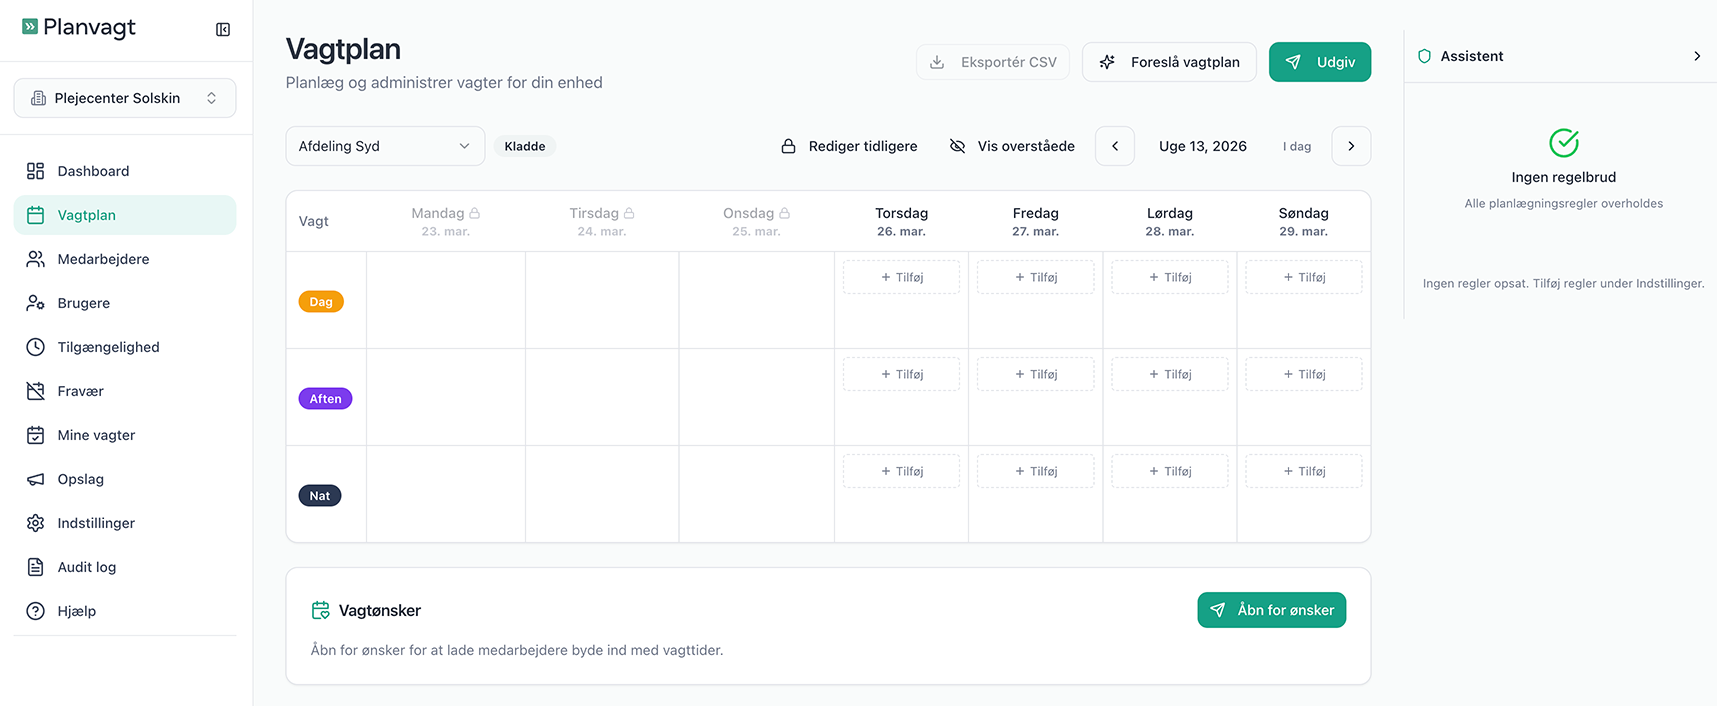The width and height of the screenshot is (1717, 706).
Task: Open Tilgængelighed in the sidebar
Action: coord(125,347)
